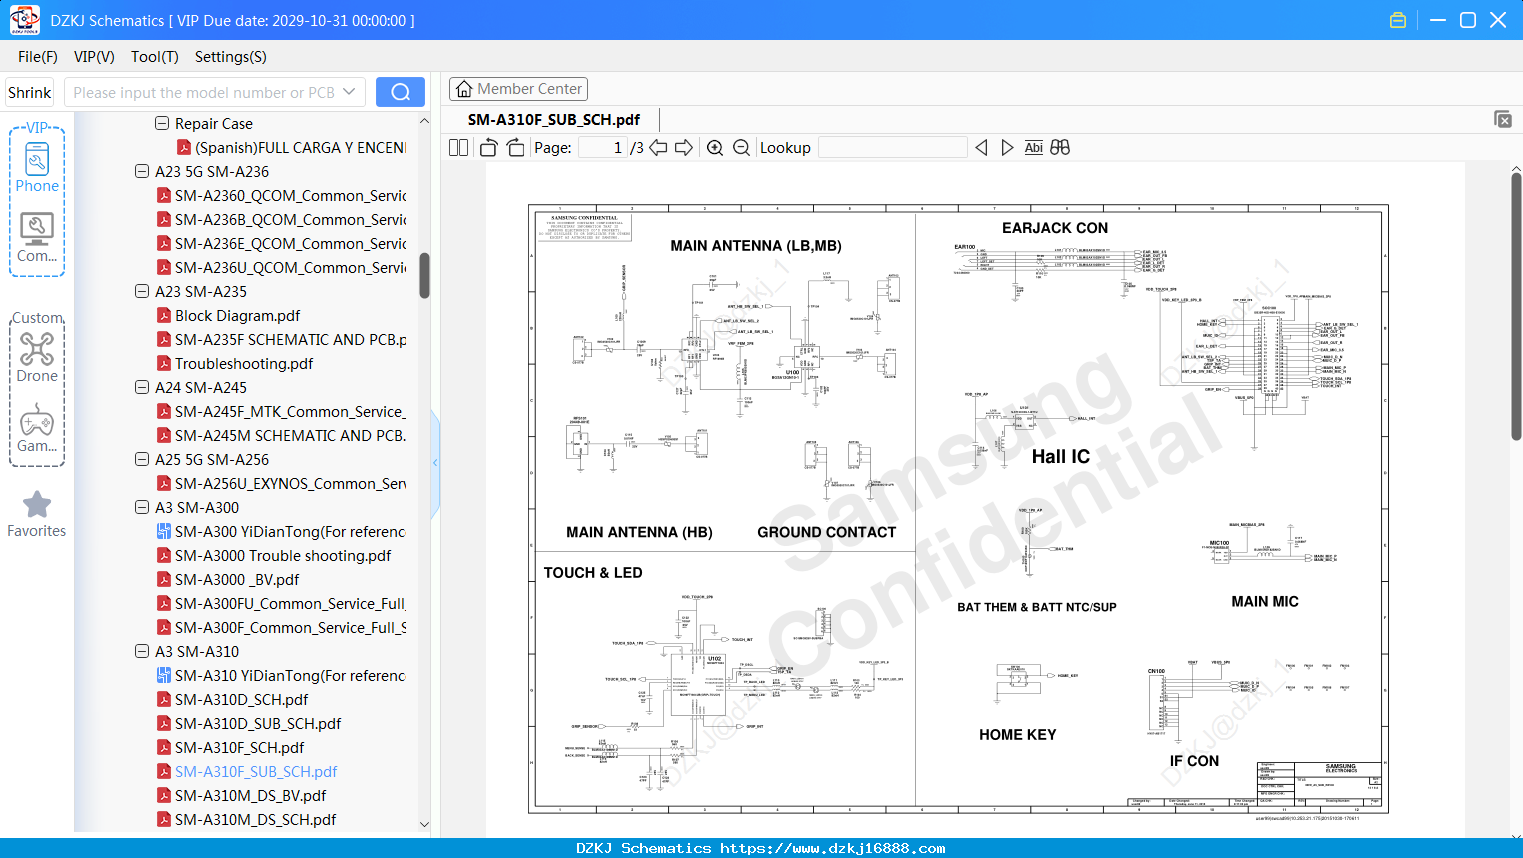Toggle the two-page view icon
Screen dimensions: 1523x858
458,147
